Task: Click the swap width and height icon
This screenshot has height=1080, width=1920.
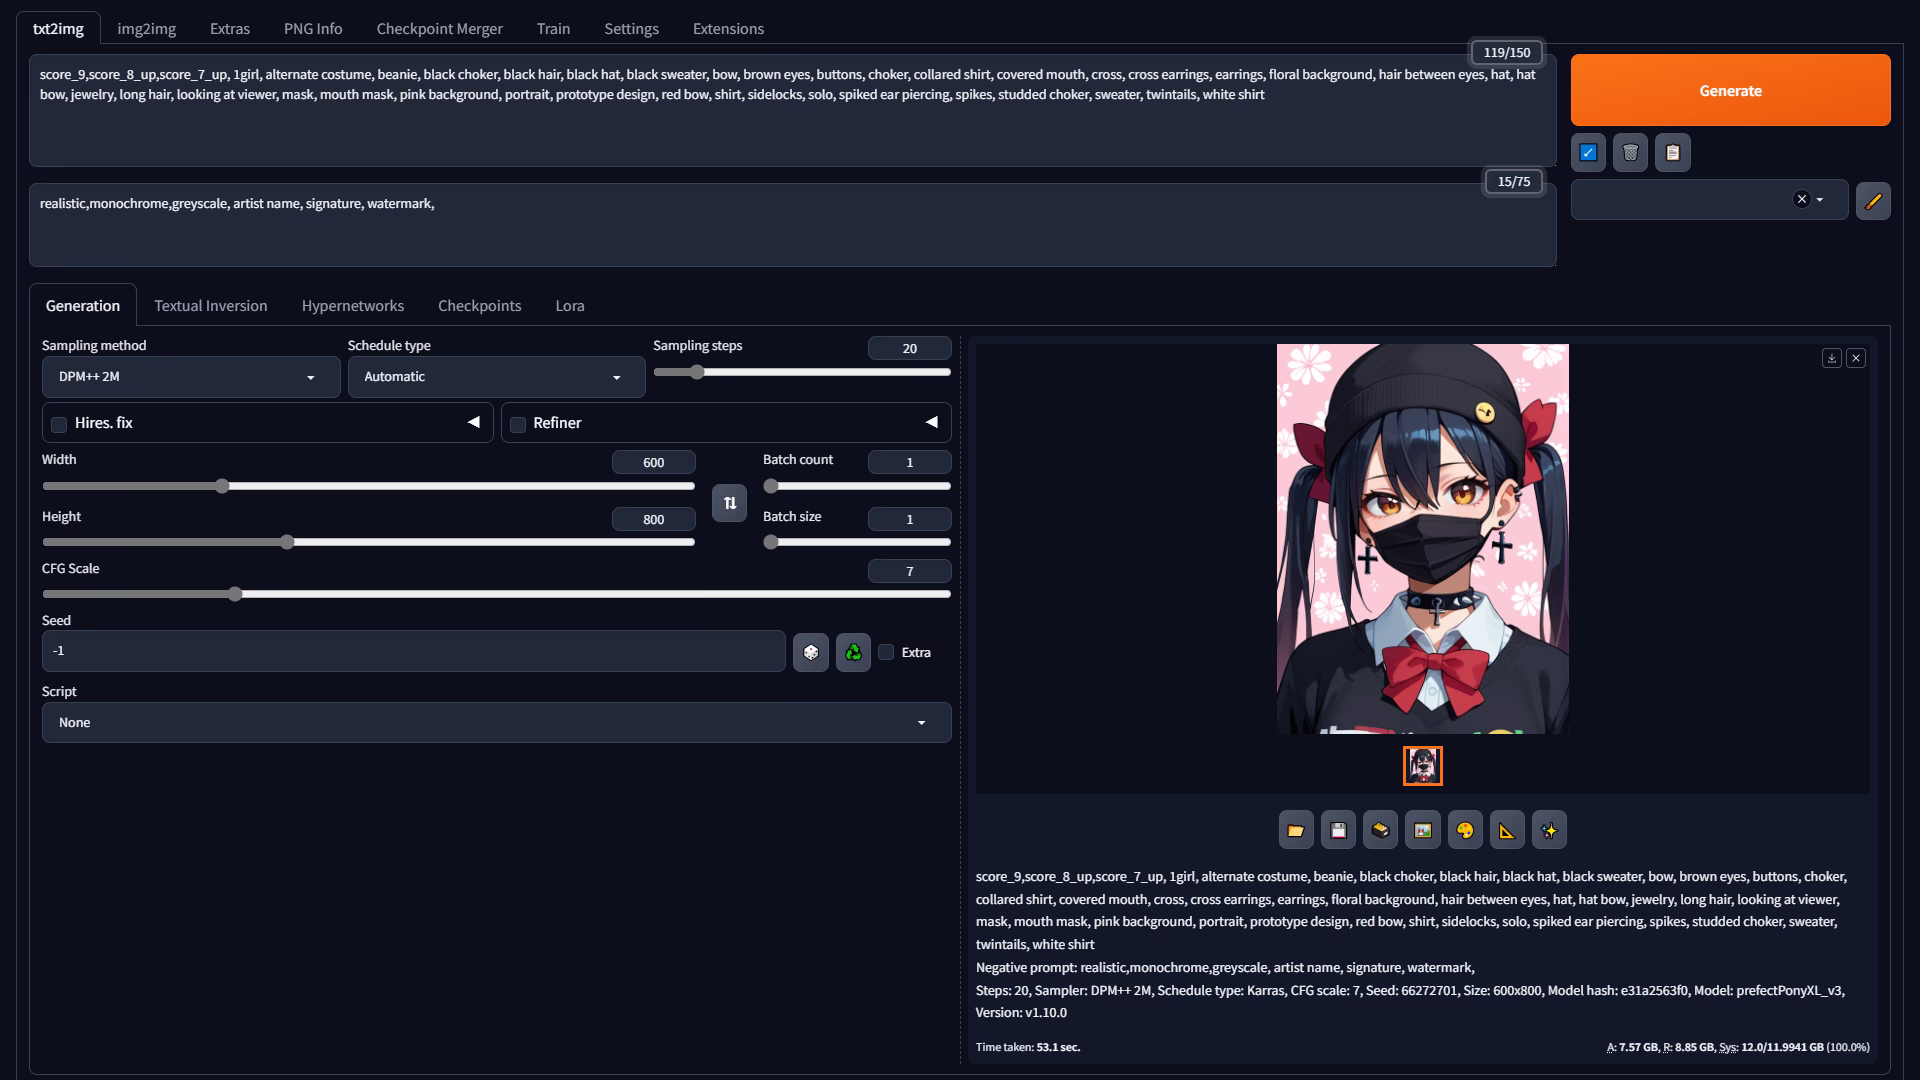Action: coord(729,503)
